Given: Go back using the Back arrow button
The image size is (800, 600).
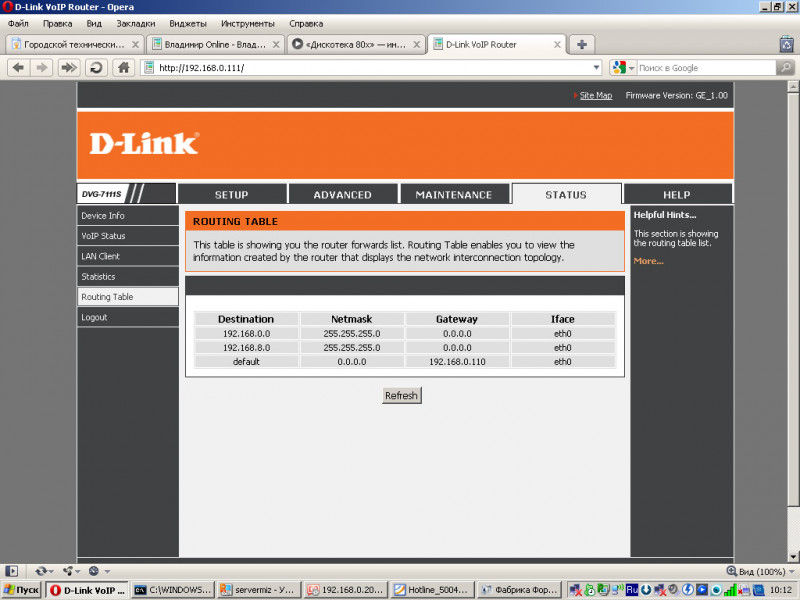Looking at the screenshot, I should (x=18, y=68).
